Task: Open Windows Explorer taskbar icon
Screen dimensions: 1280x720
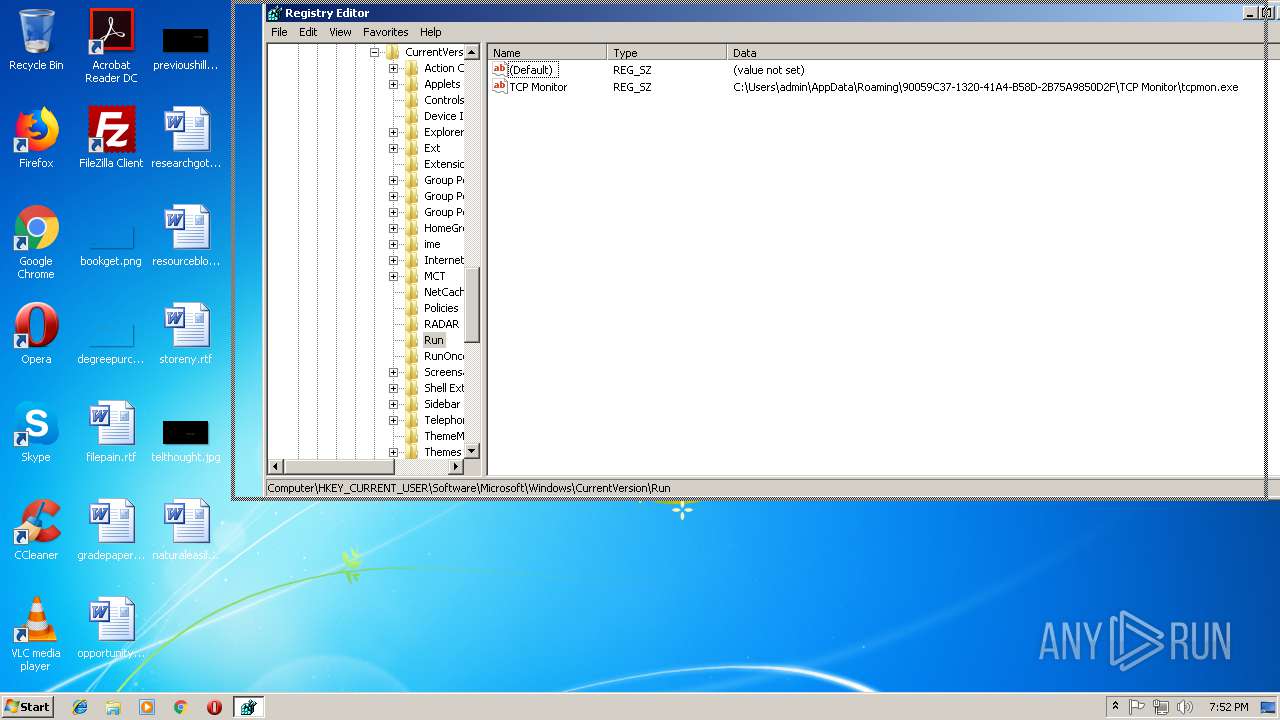Action: pyautogui.click(x=113, y=707)
